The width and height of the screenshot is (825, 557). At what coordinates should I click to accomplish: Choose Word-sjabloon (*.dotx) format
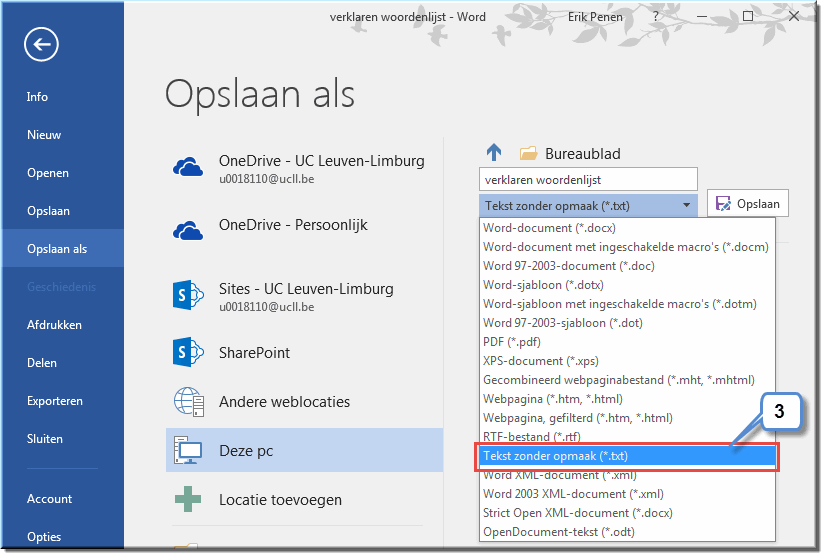[627, 285]
